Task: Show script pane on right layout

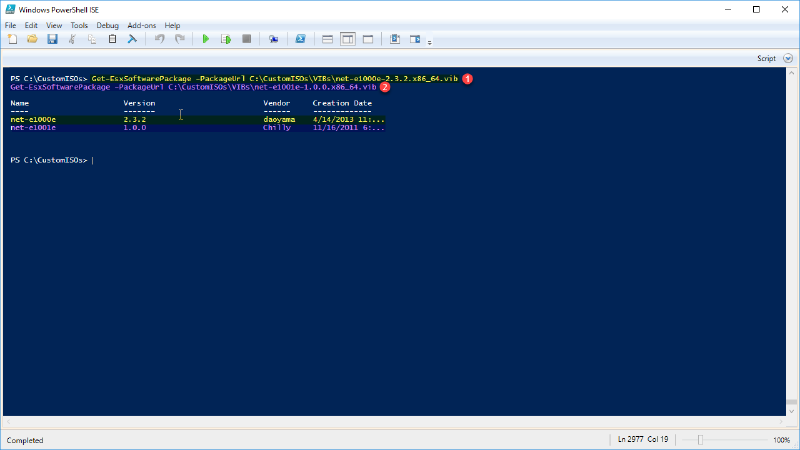Action: tap(348, 39)
